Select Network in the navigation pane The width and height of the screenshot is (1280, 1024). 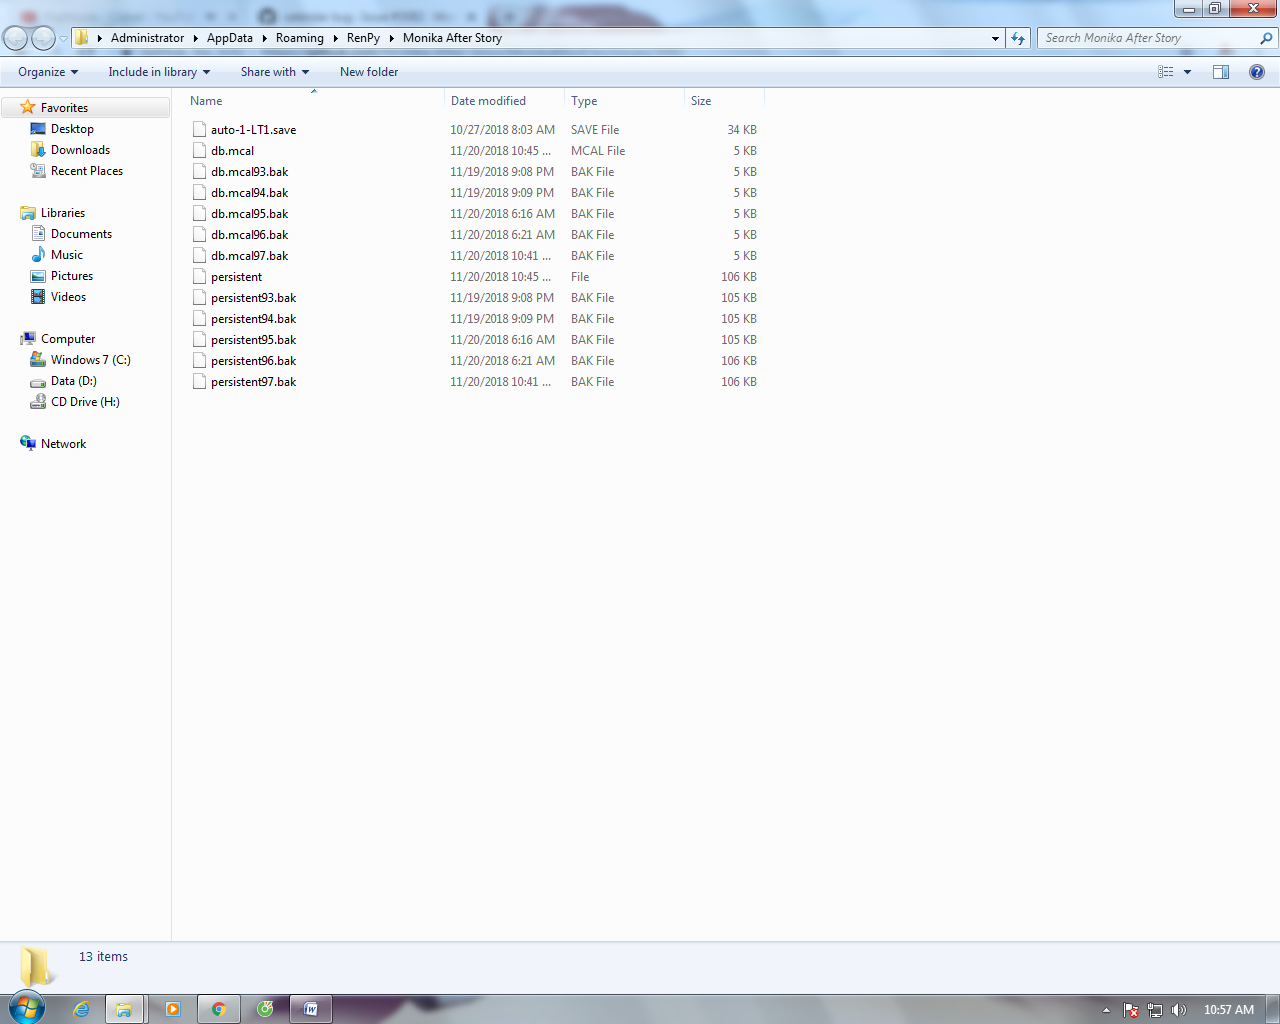(x=63, y=444)
